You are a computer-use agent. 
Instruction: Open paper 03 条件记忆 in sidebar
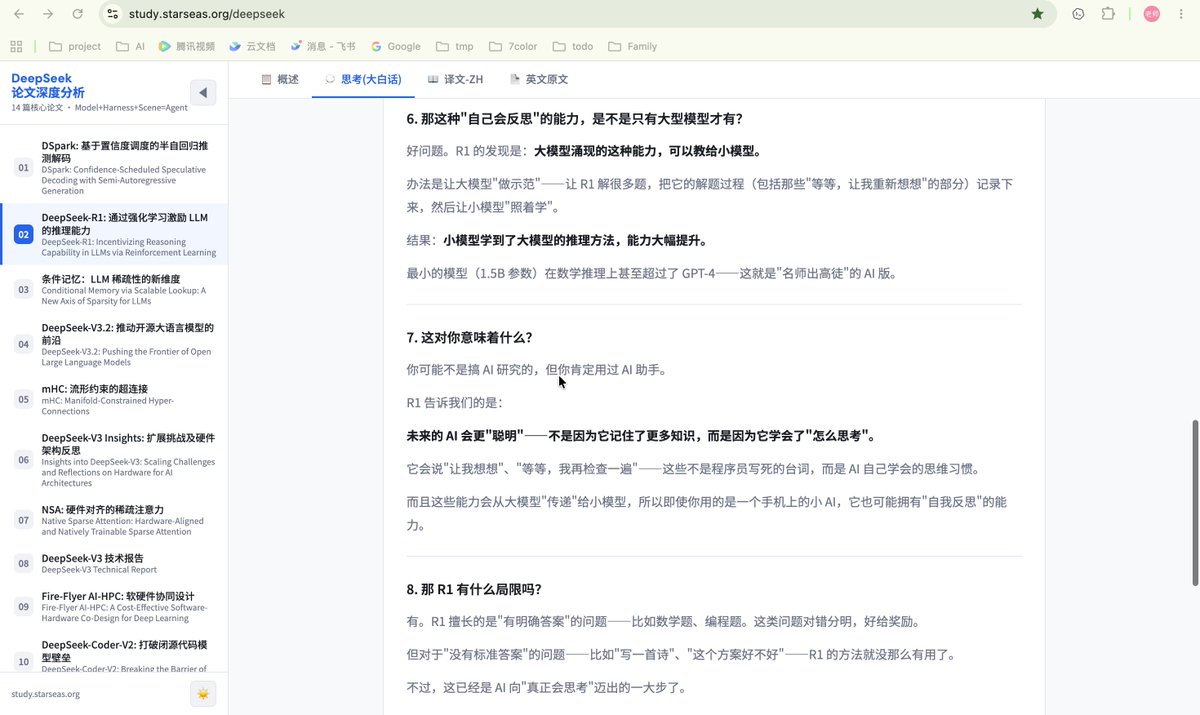pyautogui.click(x=114, y=290)
